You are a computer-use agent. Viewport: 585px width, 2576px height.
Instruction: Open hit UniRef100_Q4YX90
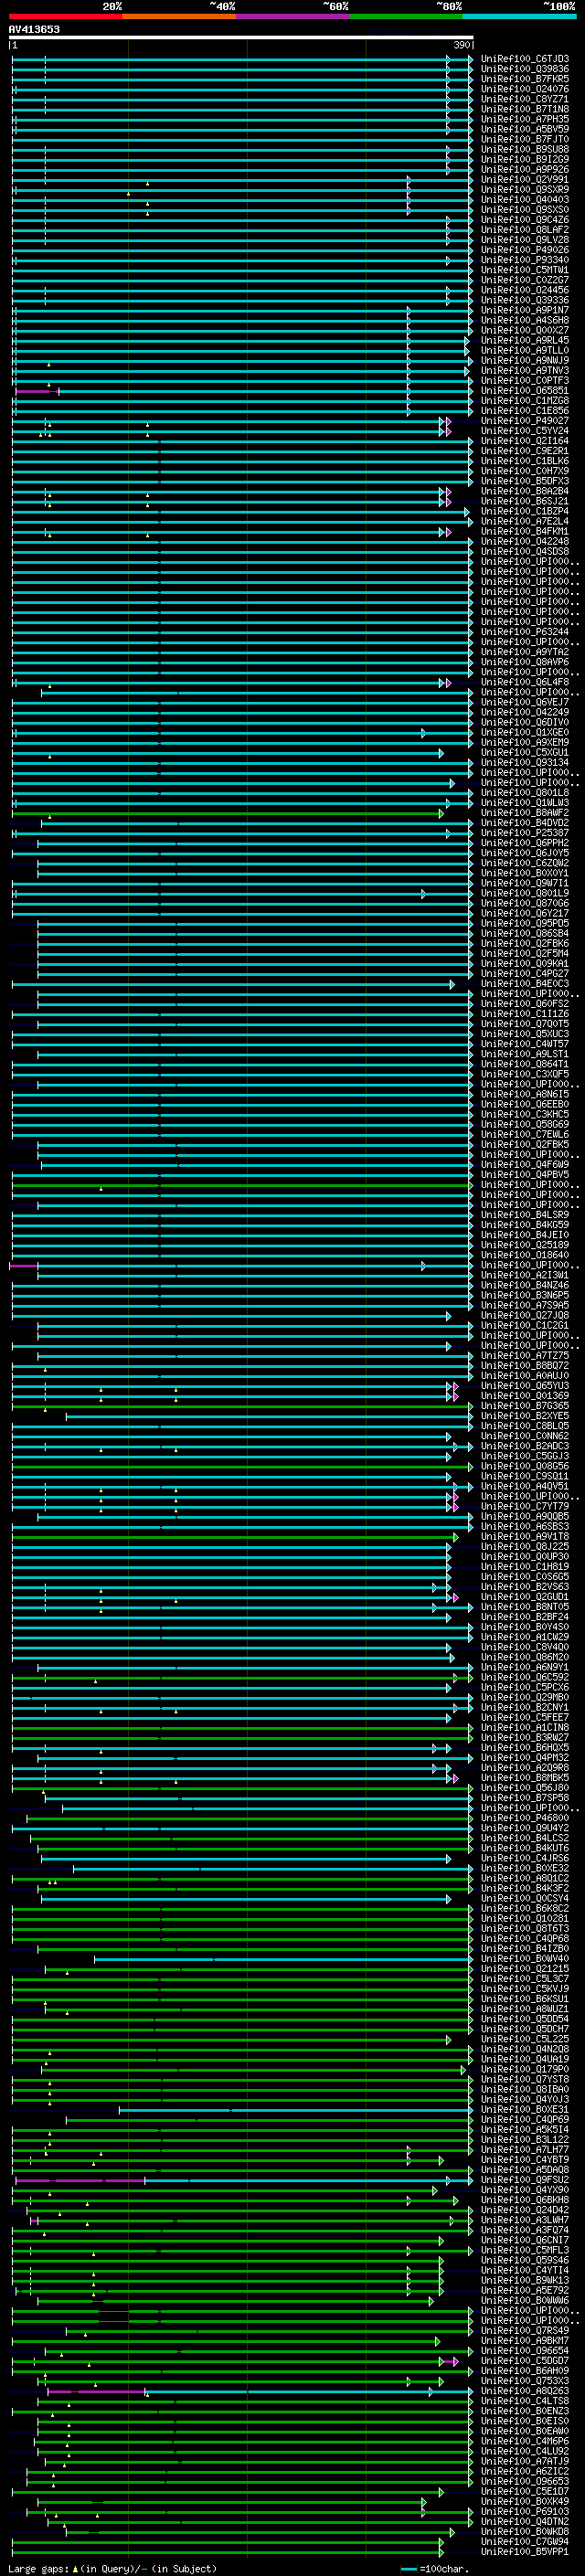(x=525, y=2190)
